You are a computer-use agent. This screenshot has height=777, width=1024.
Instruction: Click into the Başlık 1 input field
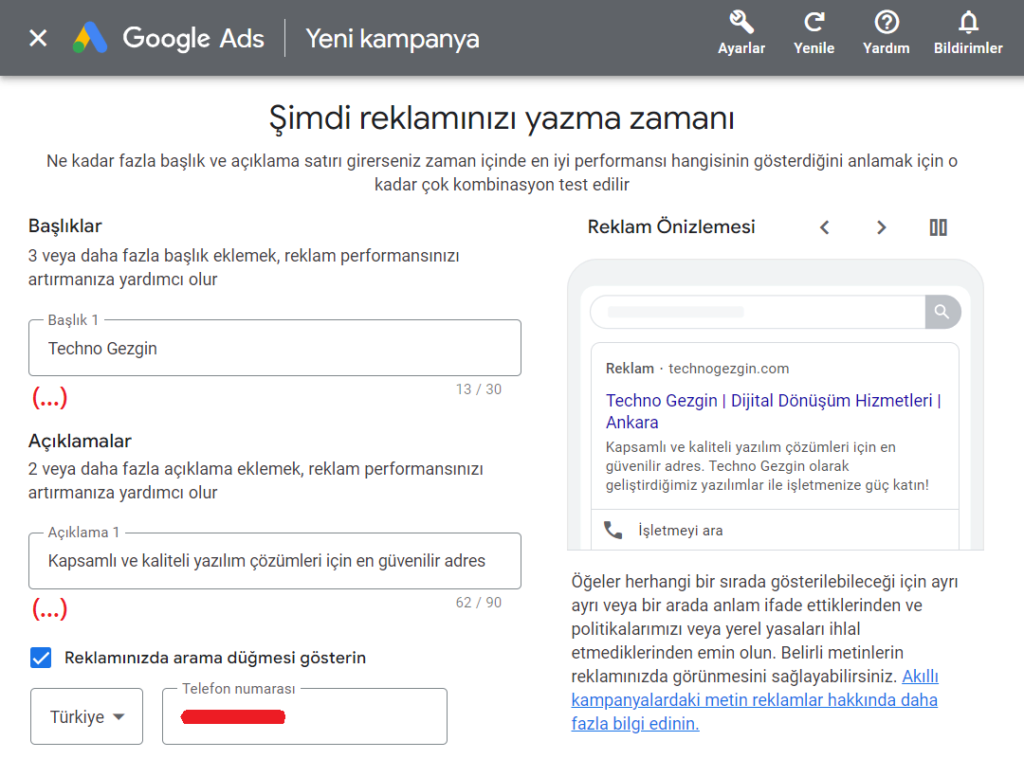click(275, 348)
